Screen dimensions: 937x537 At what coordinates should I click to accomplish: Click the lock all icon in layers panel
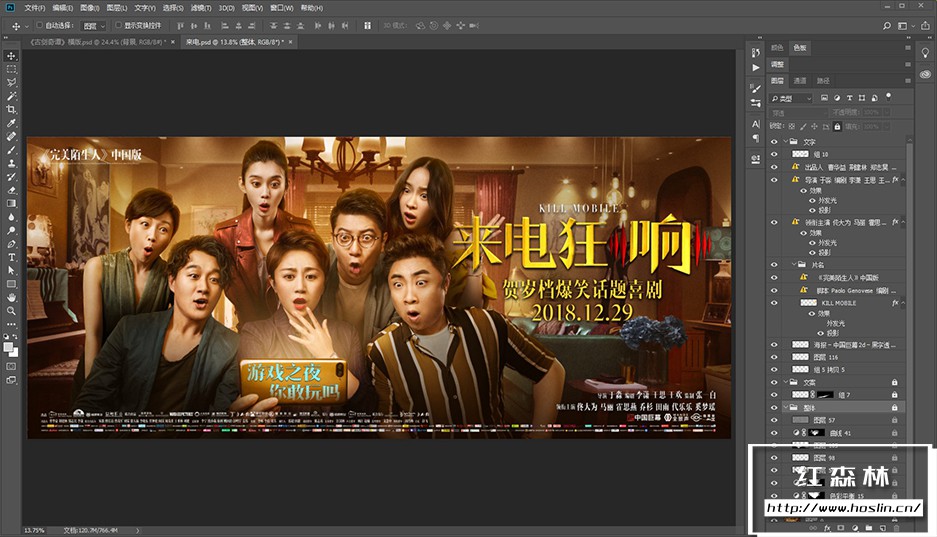coord(837,127)
